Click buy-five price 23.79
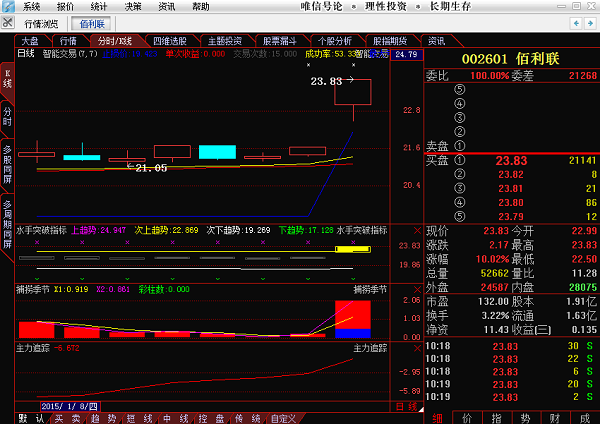Viewport: 600px width, 424px height. (511, 217)
